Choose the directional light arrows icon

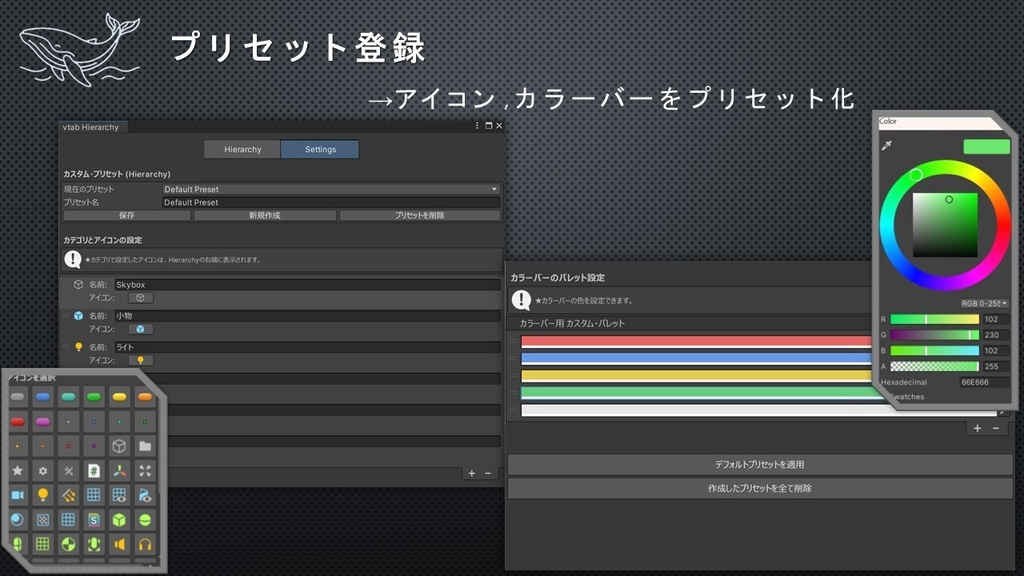(x=69, y=495)
